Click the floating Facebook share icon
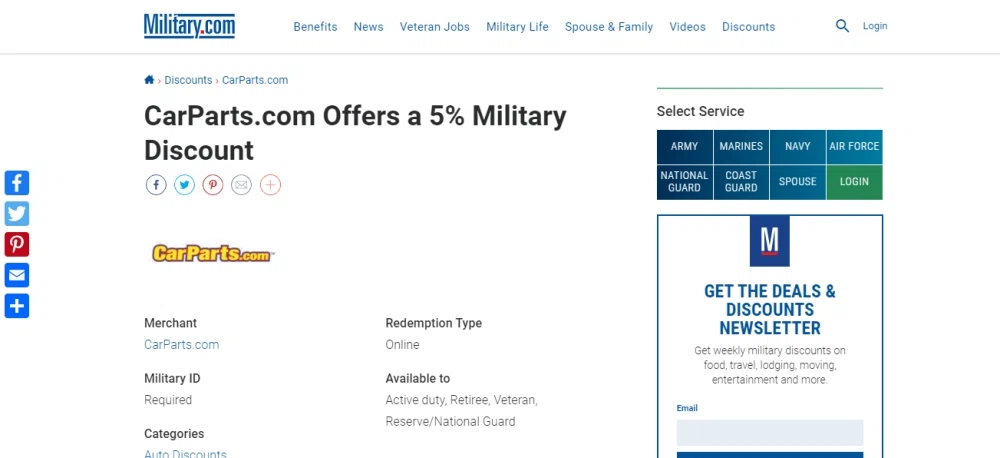Viewport: 1000px width, 458px height. pyautogui.click(x=17, y=183)
